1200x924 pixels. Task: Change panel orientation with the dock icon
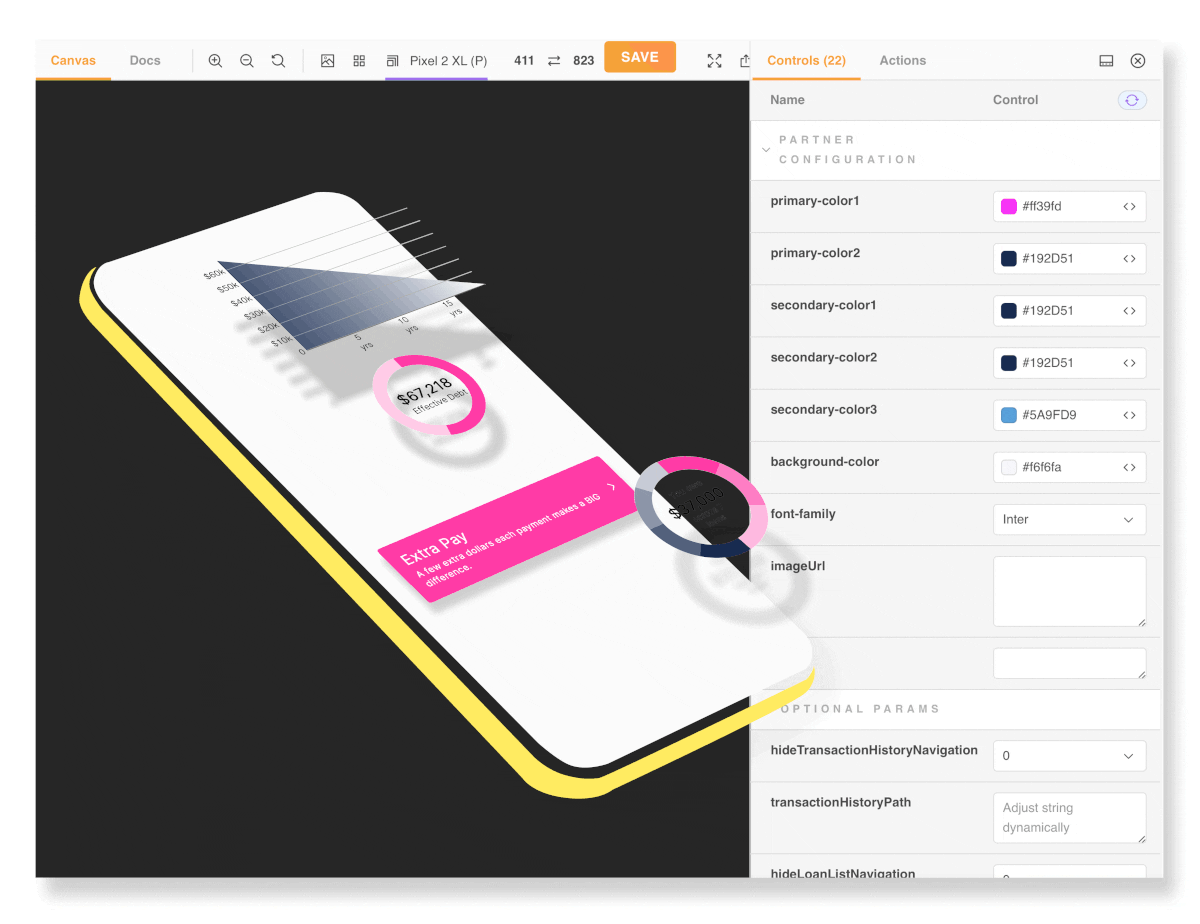[x=1106, y=61]
